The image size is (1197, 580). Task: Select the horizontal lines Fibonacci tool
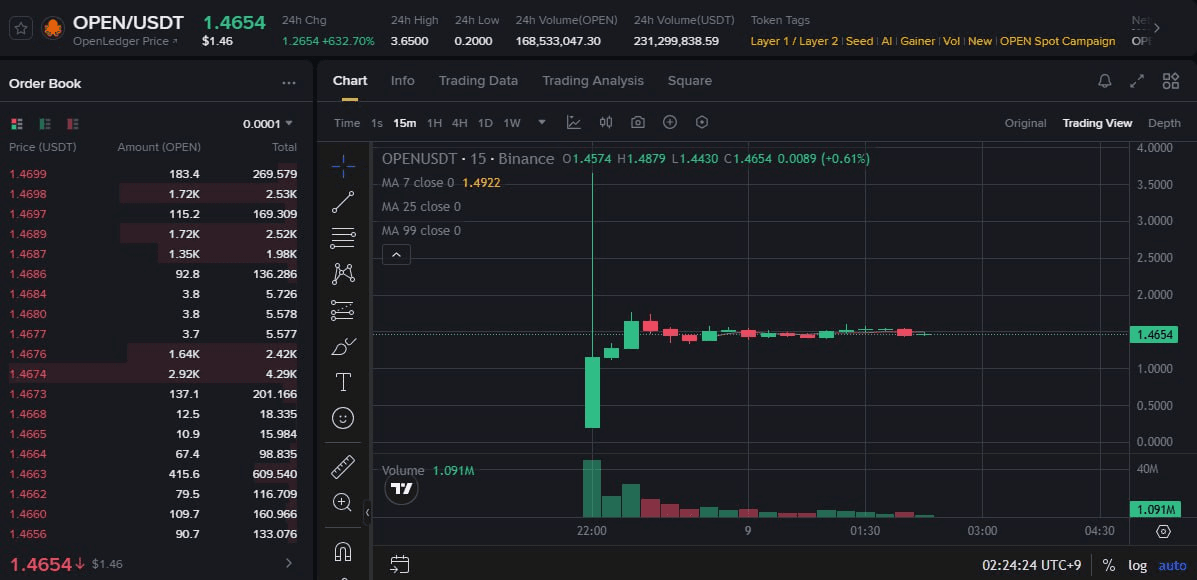coord(344,238)
